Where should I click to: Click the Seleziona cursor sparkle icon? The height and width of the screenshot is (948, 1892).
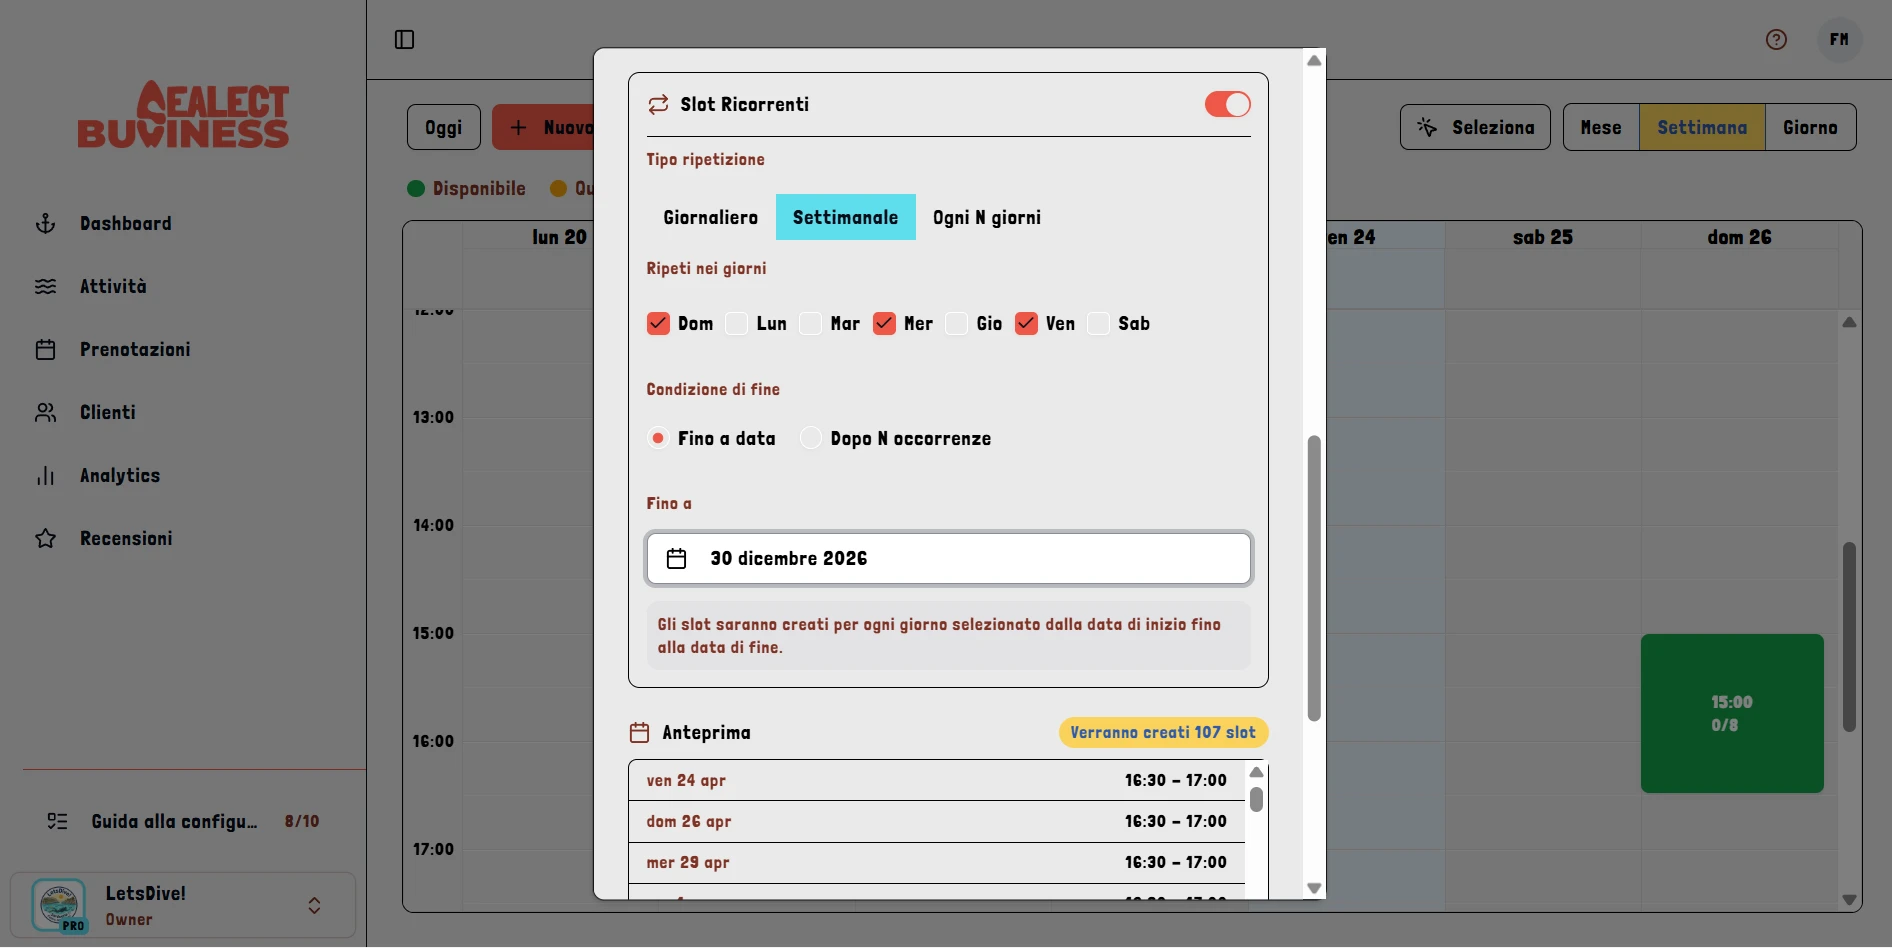click(x=1427, y=127)
